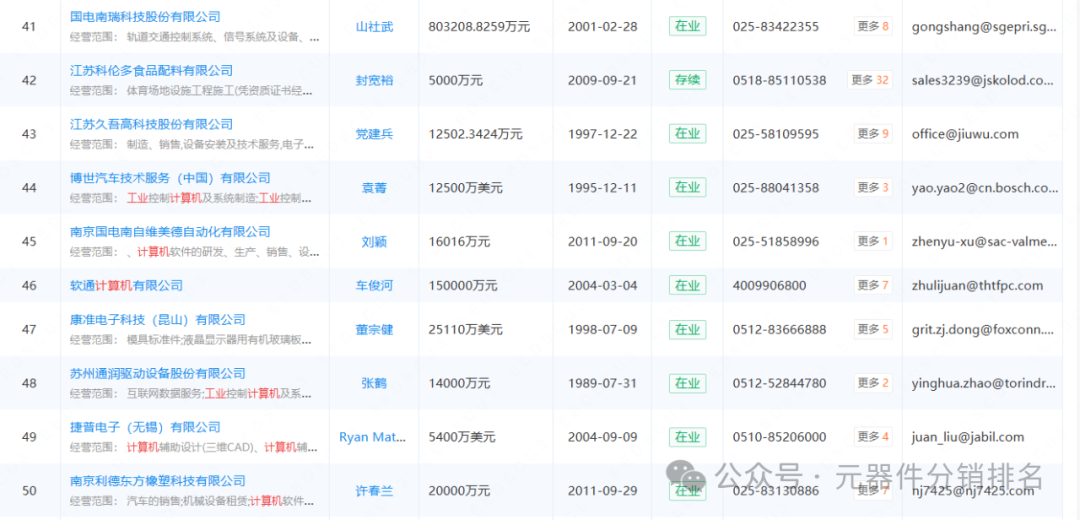Open company 南京国电南自维美德自动化有限公司
The width and height of the screenshot is (1080, 520).
tap(170, 232)
